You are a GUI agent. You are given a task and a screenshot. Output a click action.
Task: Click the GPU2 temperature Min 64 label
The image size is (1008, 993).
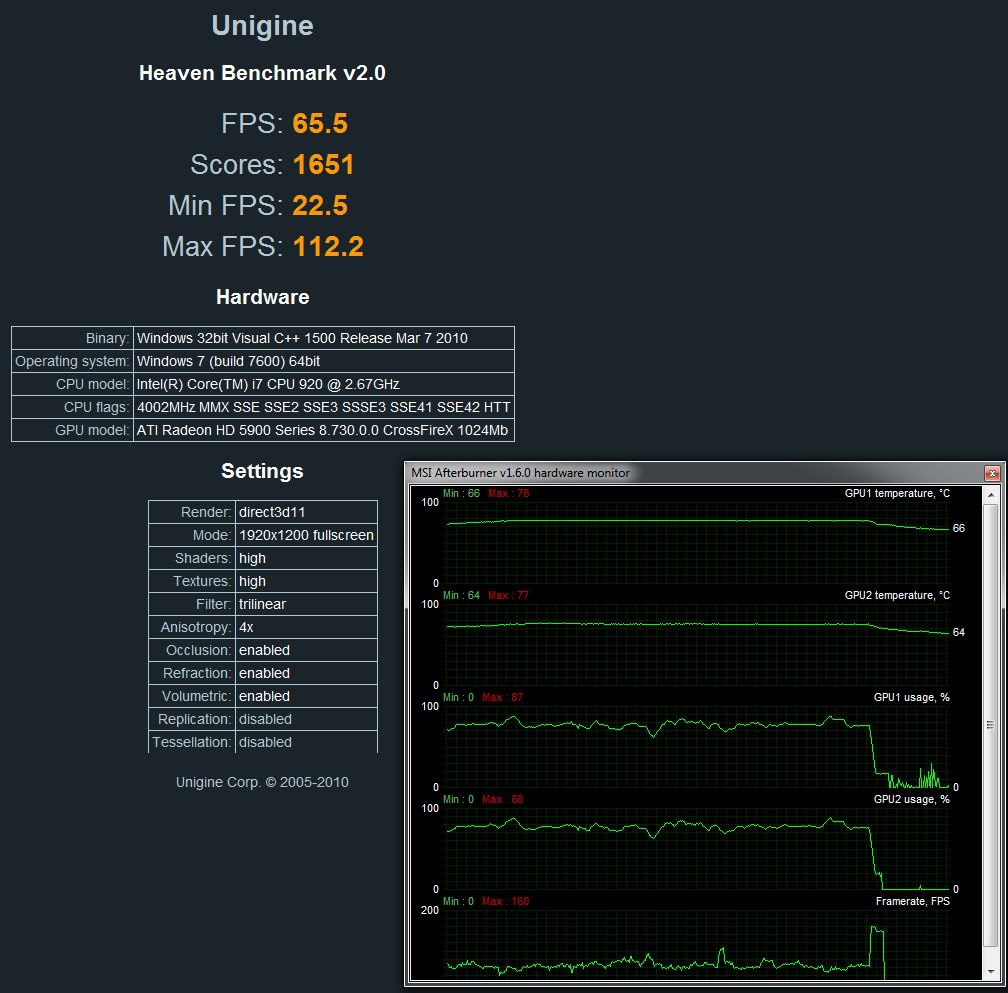pos(462,595)
